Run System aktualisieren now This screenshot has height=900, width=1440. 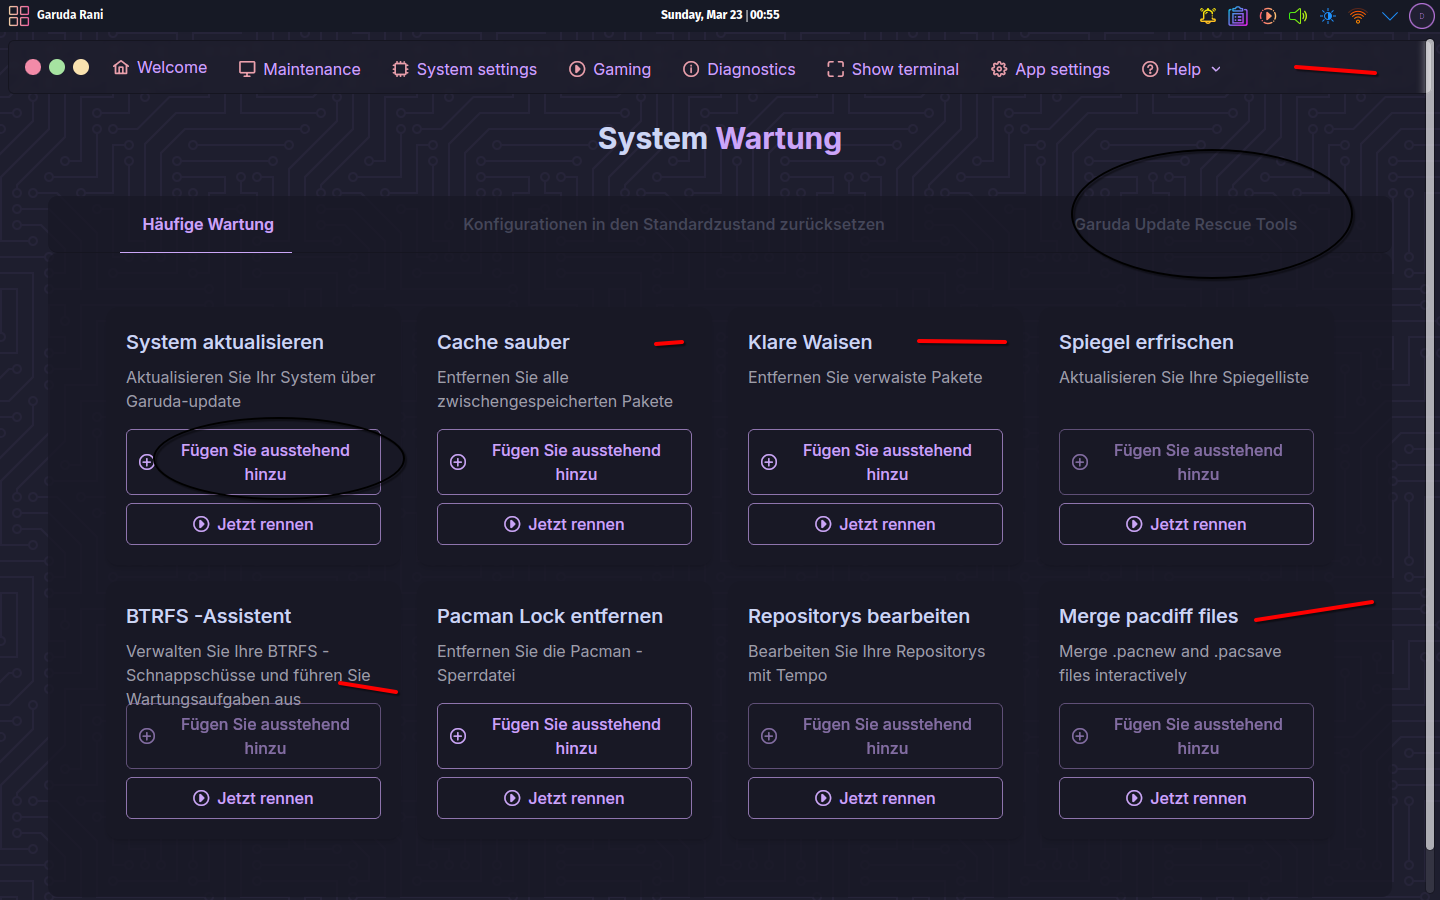pyautogui.click(x=253, y=524)
